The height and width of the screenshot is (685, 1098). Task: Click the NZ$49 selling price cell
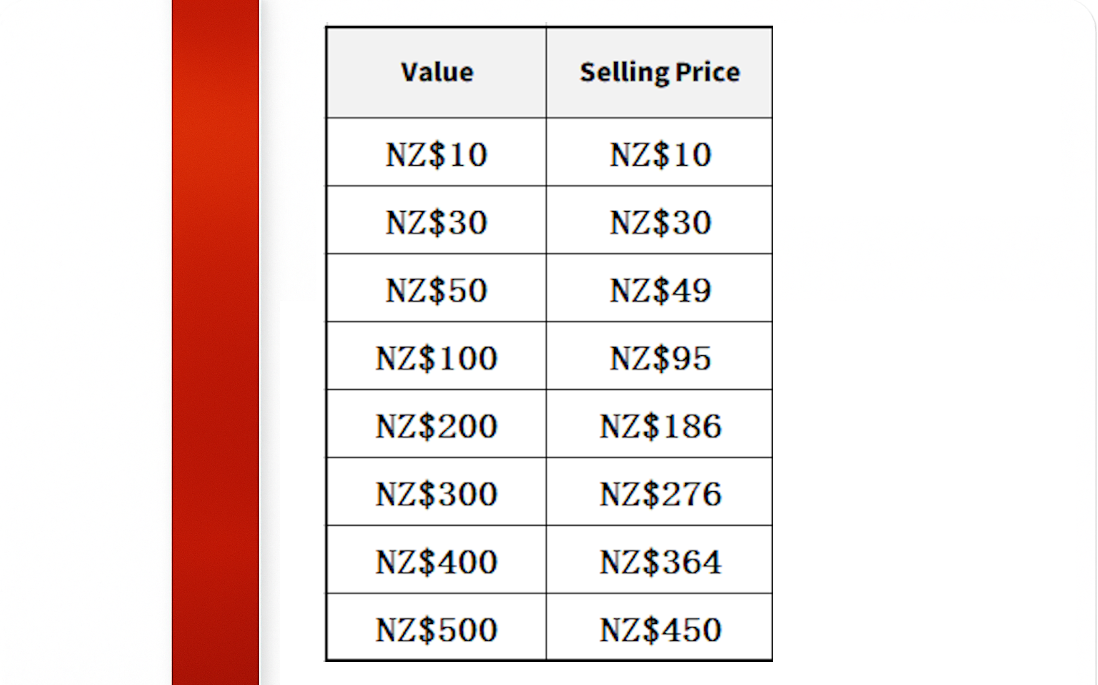click(660, 289)
